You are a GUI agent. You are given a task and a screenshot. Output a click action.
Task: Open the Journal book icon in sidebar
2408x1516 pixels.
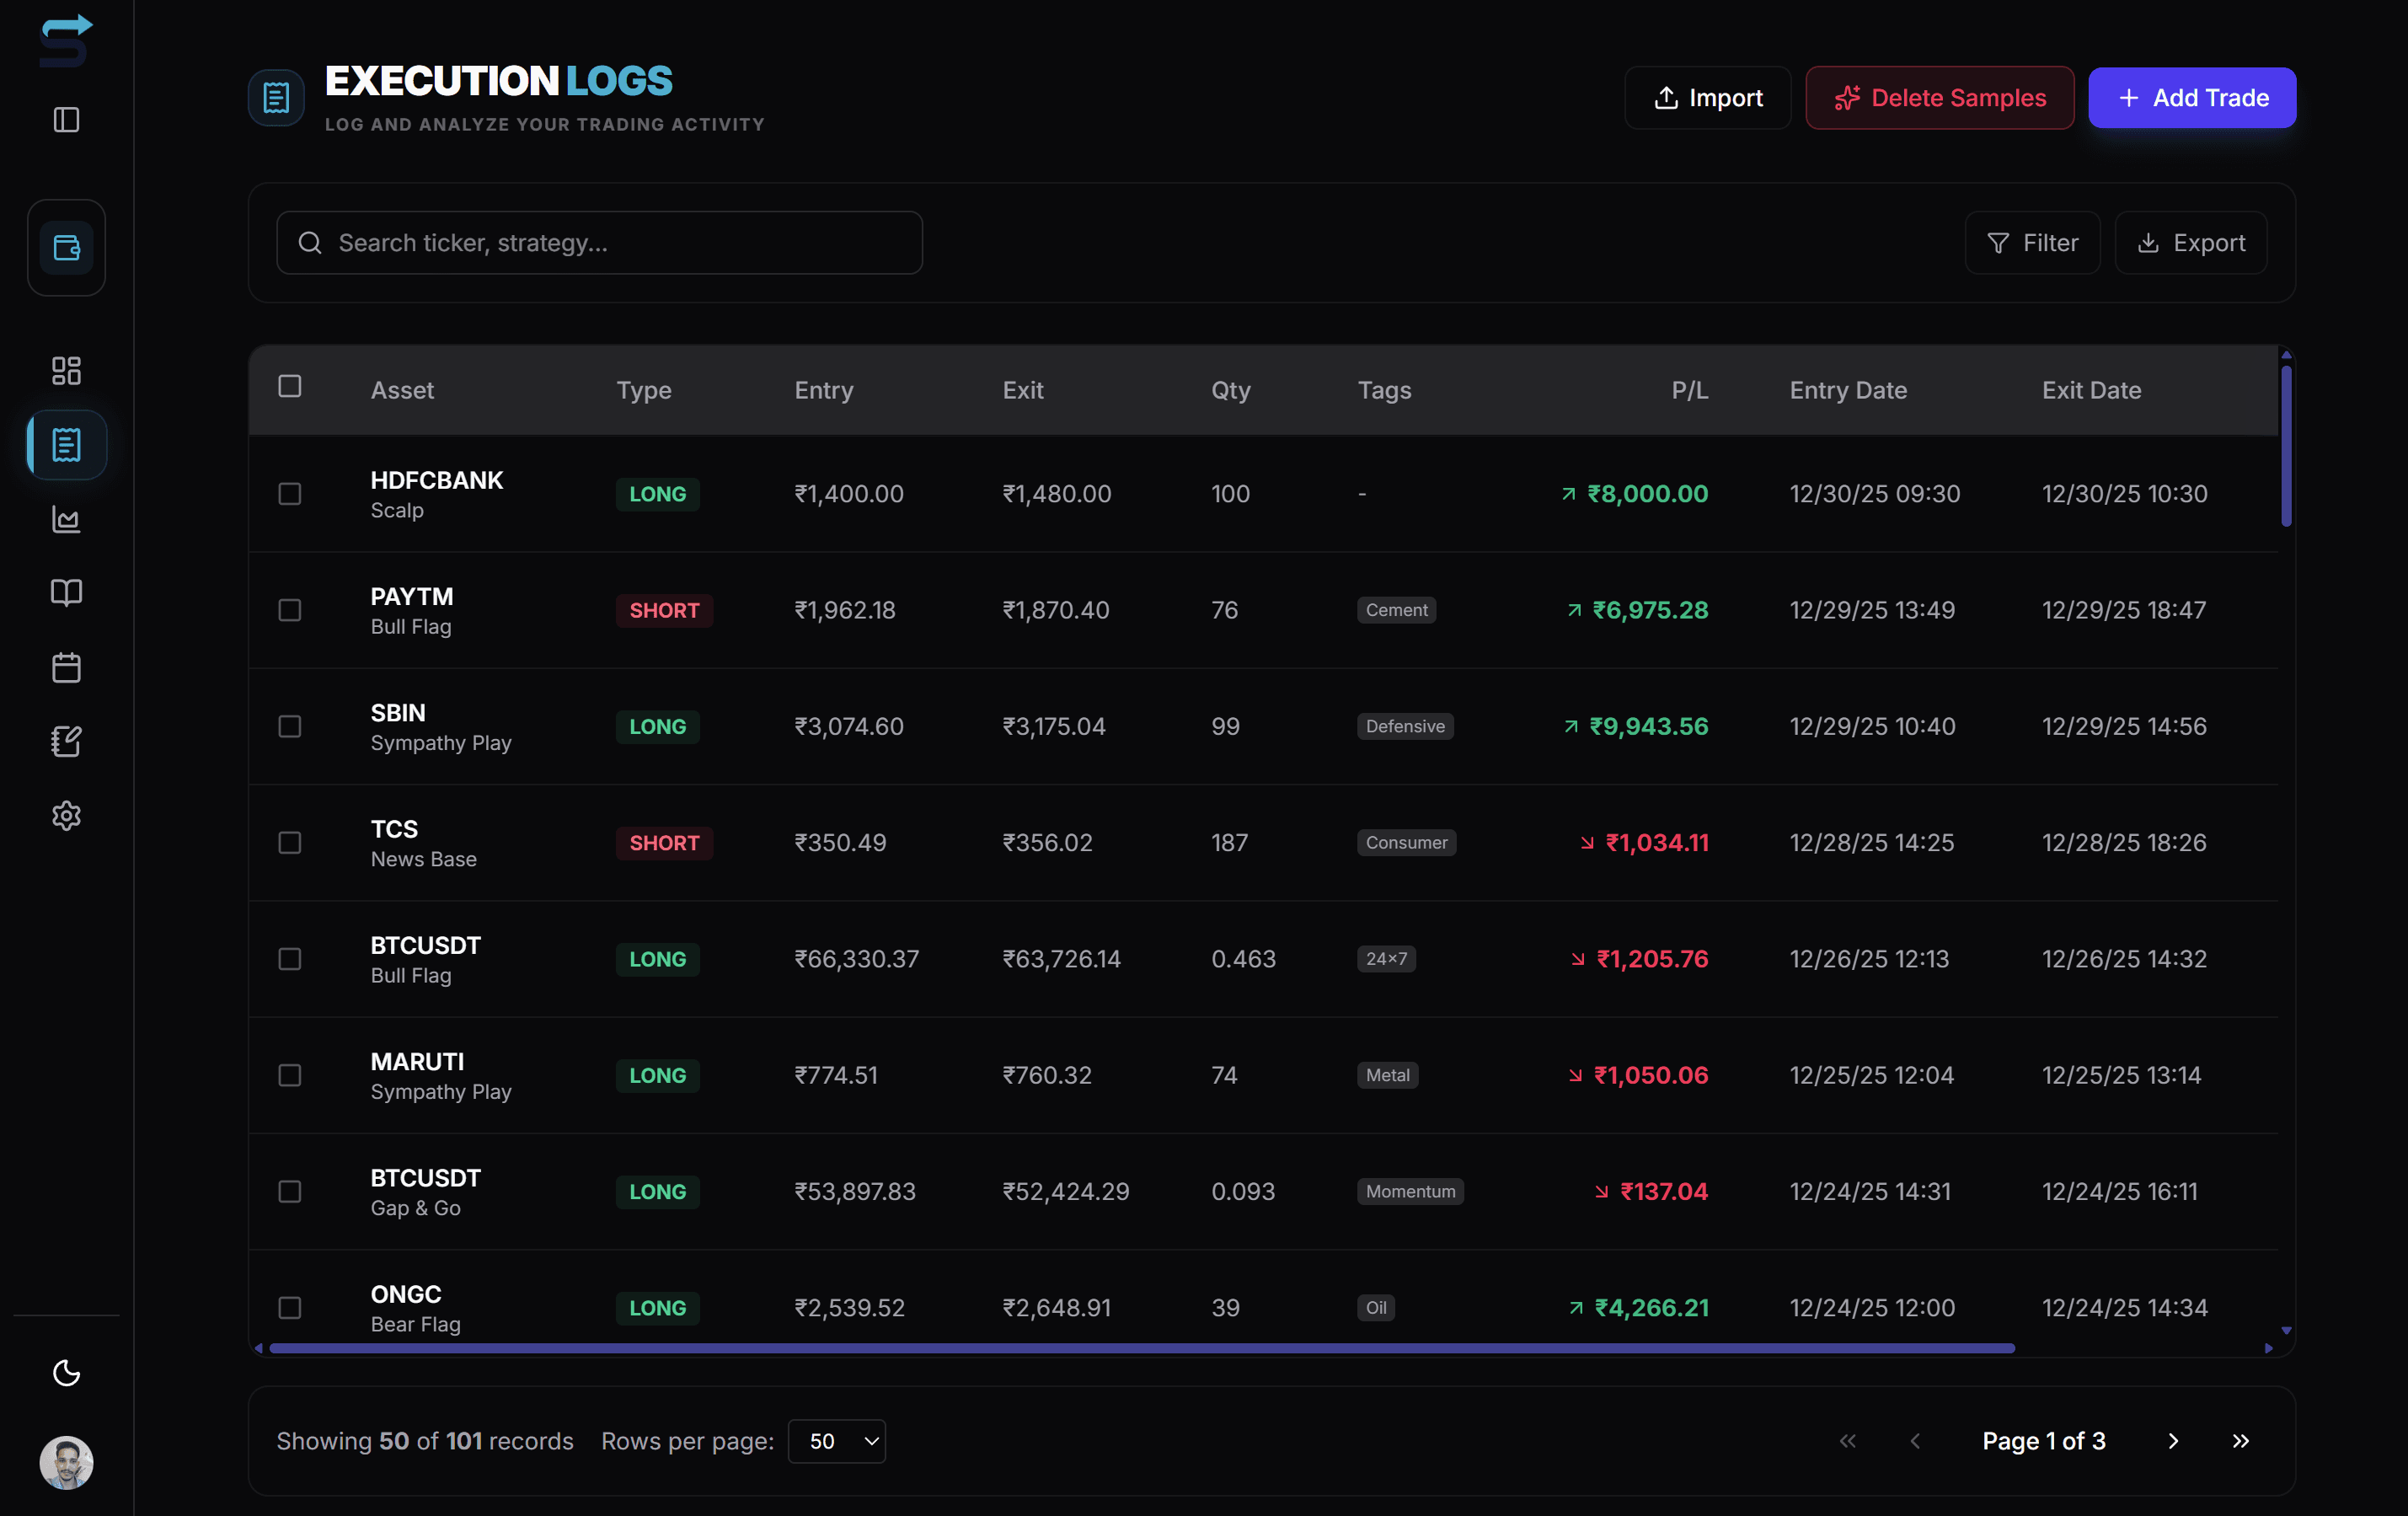tap(66, 593)
